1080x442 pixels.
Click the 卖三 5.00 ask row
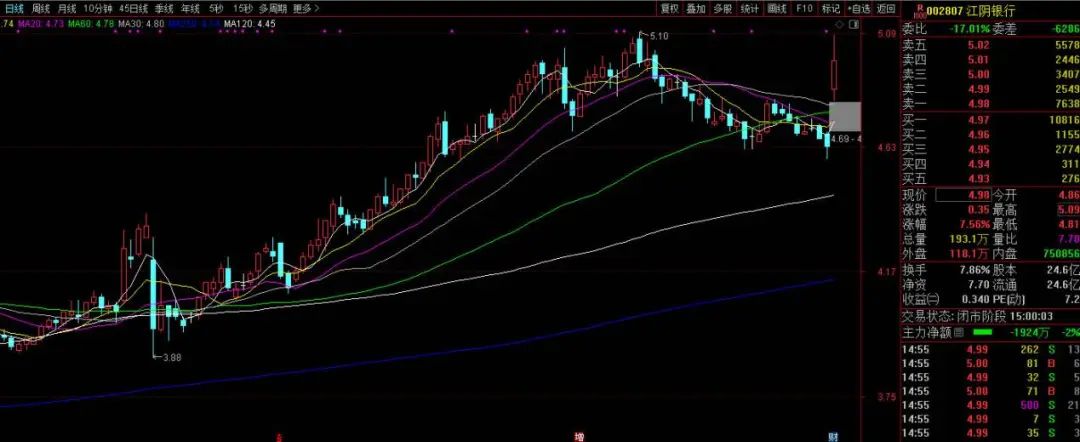pos(990,74)
